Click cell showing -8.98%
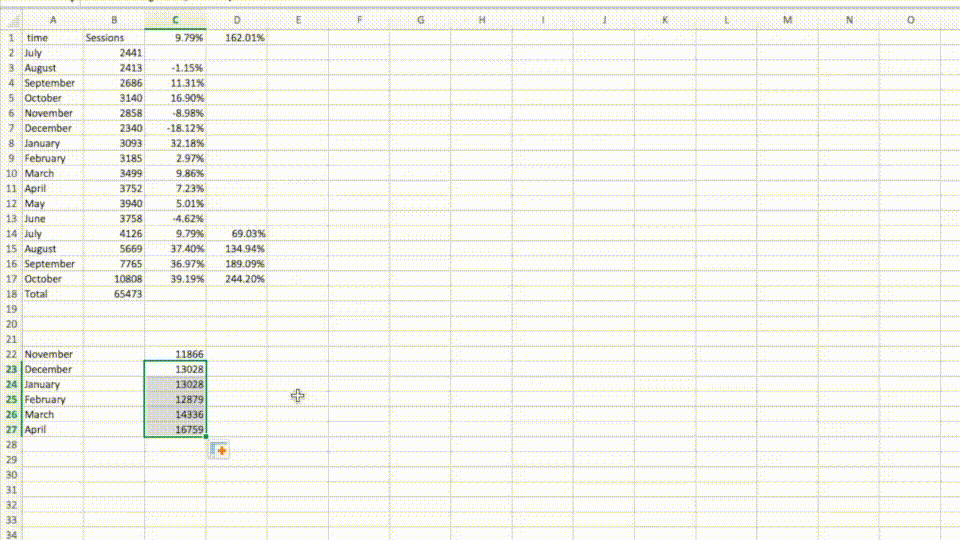Screen dimensions: 960x540 click(x=175, y=113)
